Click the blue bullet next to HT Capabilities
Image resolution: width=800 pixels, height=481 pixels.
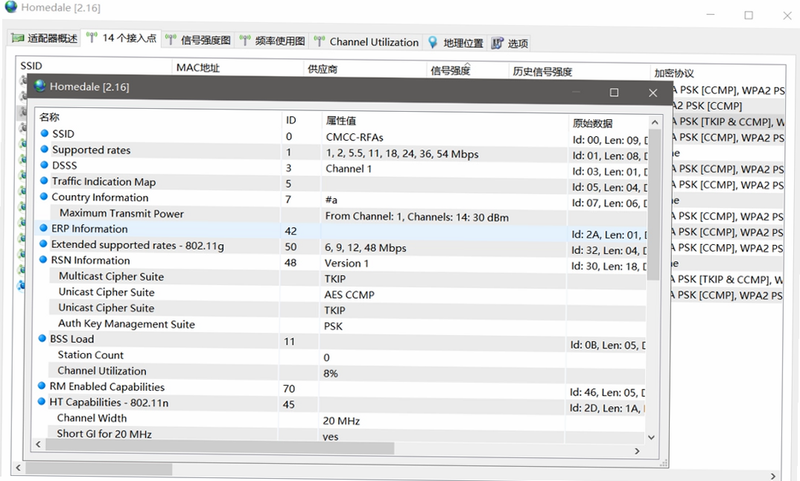click(x=41, y=401)
